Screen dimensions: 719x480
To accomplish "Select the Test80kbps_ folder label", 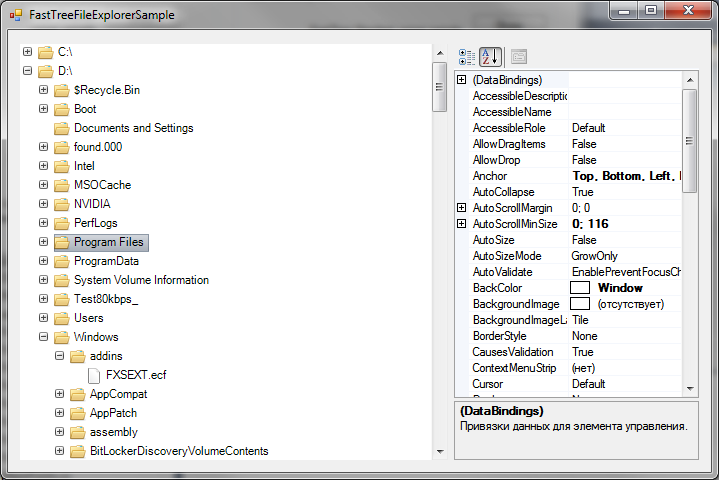I will point(106,299).
